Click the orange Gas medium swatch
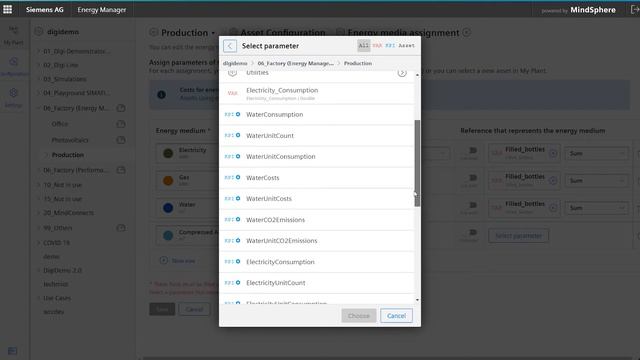 pyautogui.click(x=168, y=180)
